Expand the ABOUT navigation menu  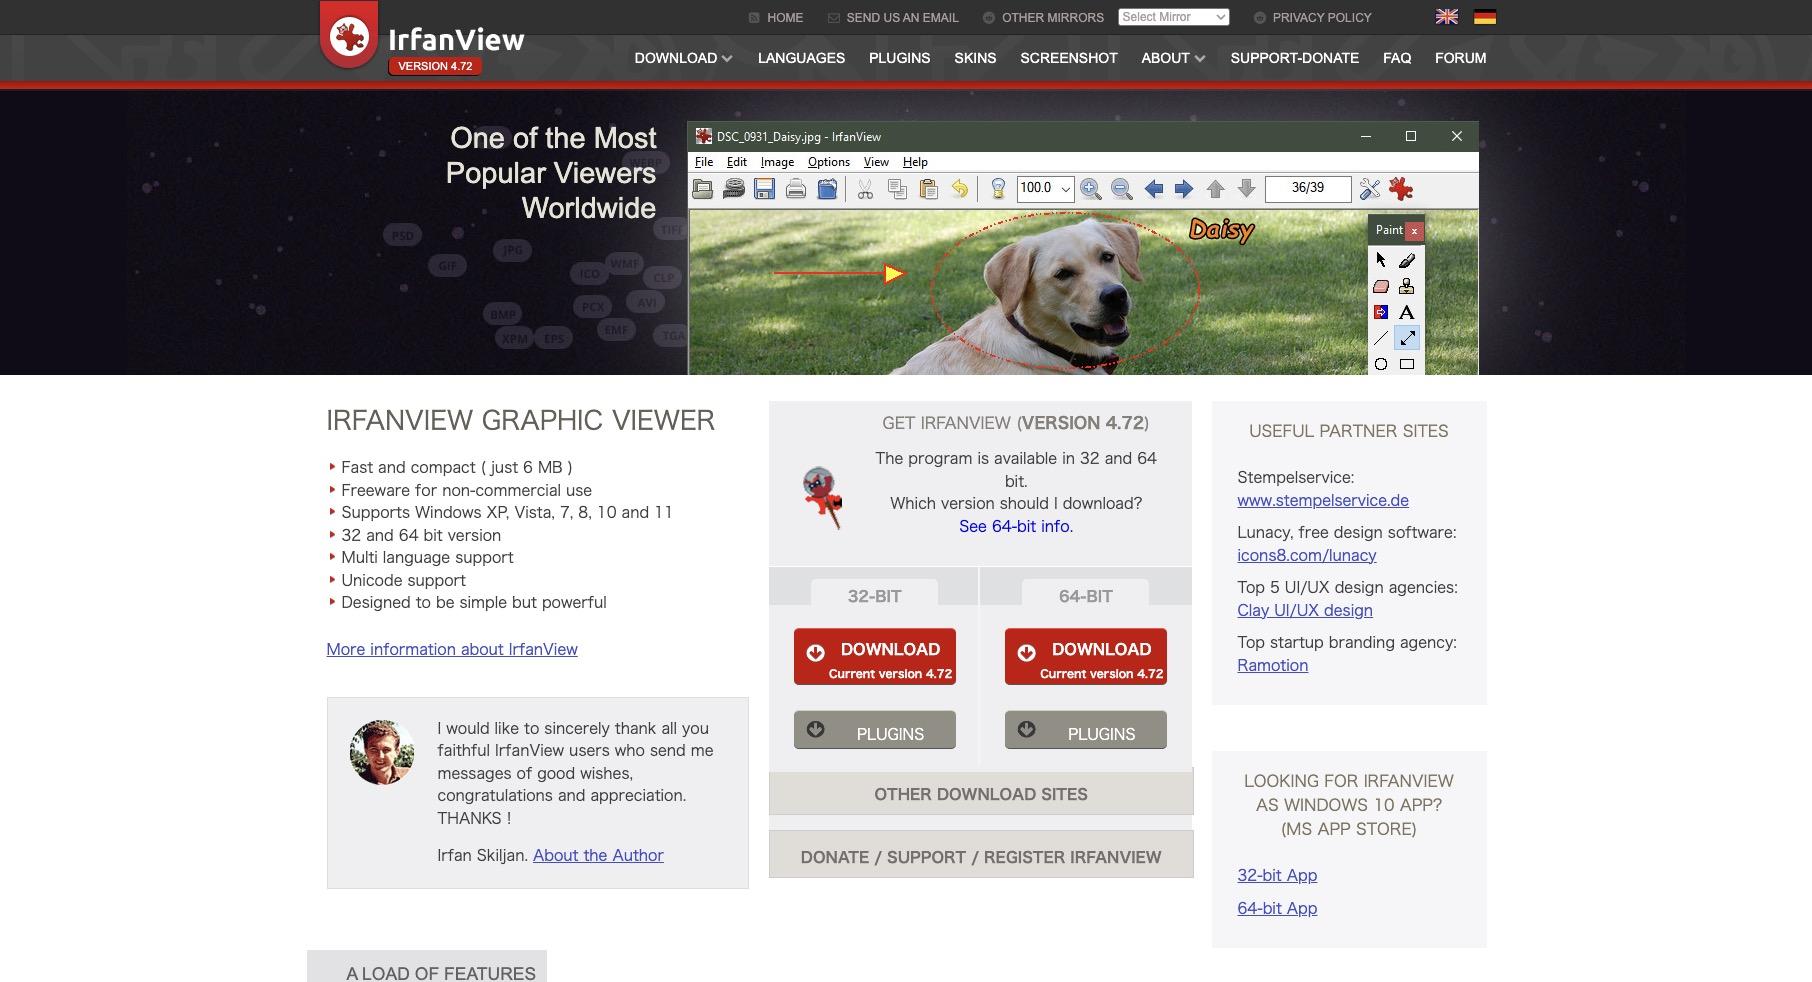pos(1173,58)
